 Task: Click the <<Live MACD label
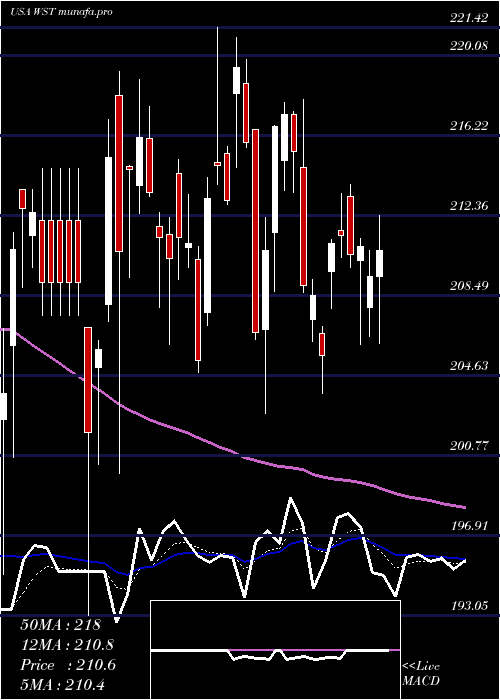tap(421, 674)
